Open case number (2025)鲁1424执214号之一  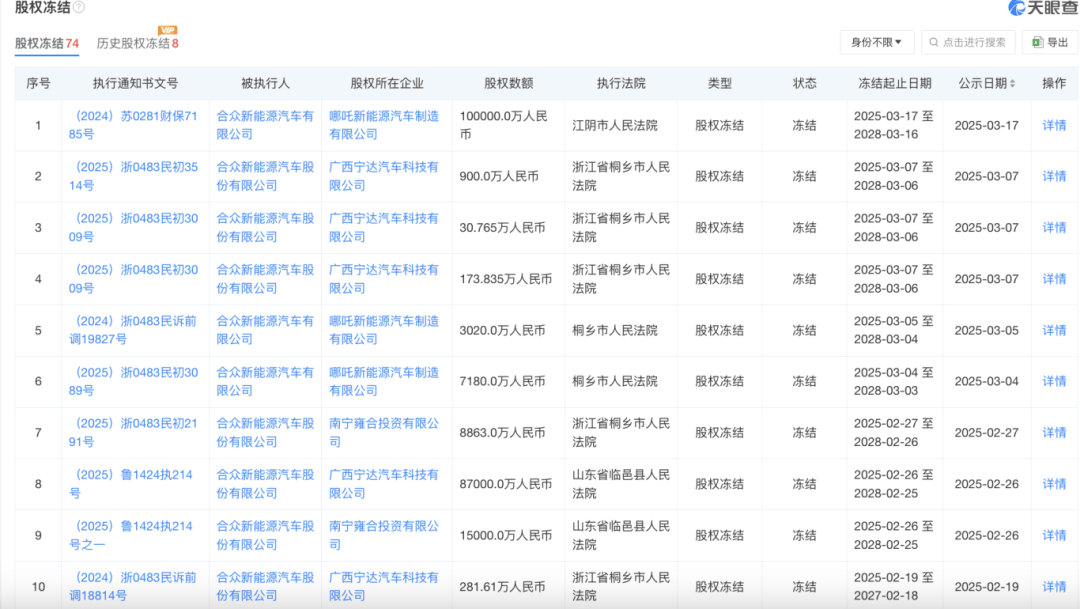point(131,535)
